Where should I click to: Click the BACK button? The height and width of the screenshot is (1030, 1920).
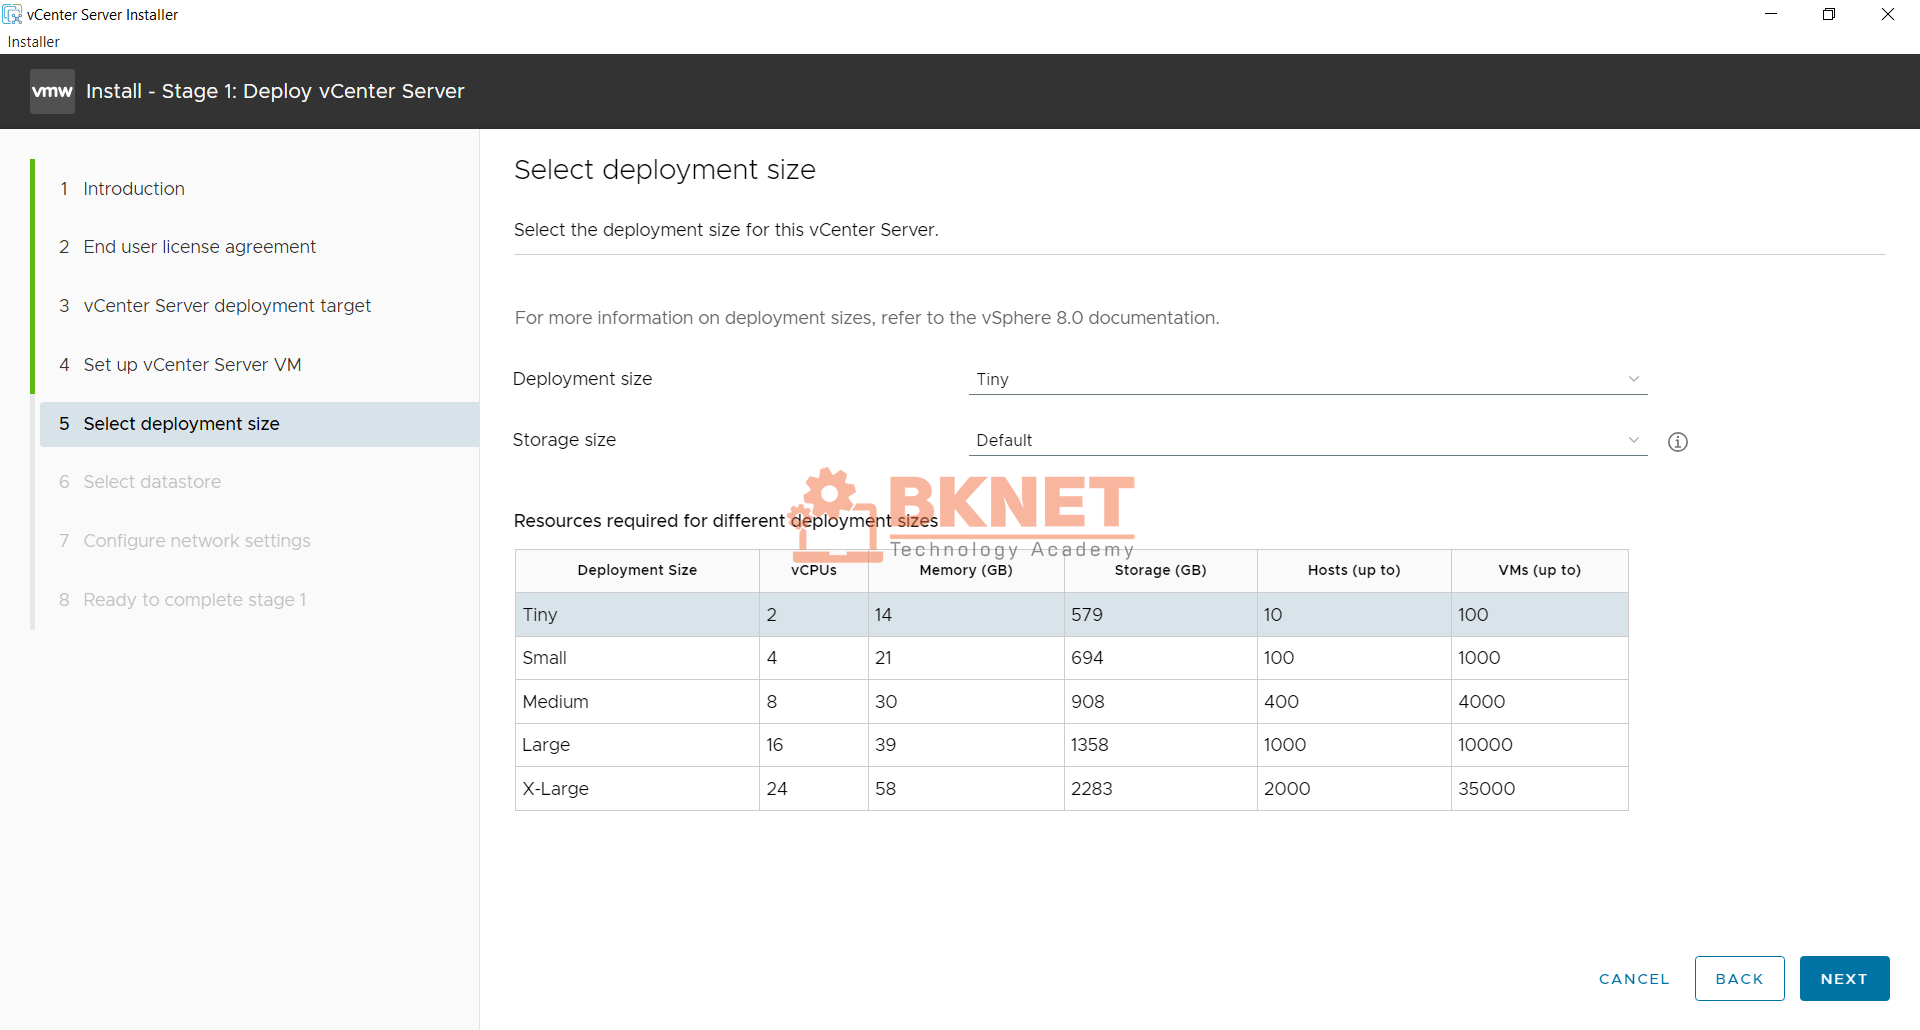[x=1739, y=978]
